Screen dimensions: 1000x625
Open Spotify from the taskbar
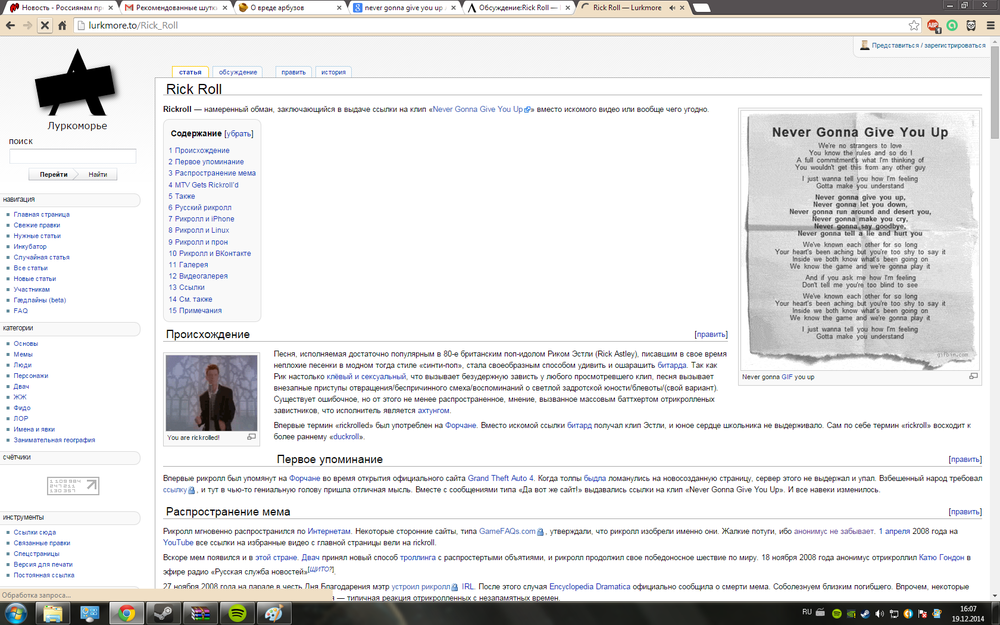click(x=237, y=612)
